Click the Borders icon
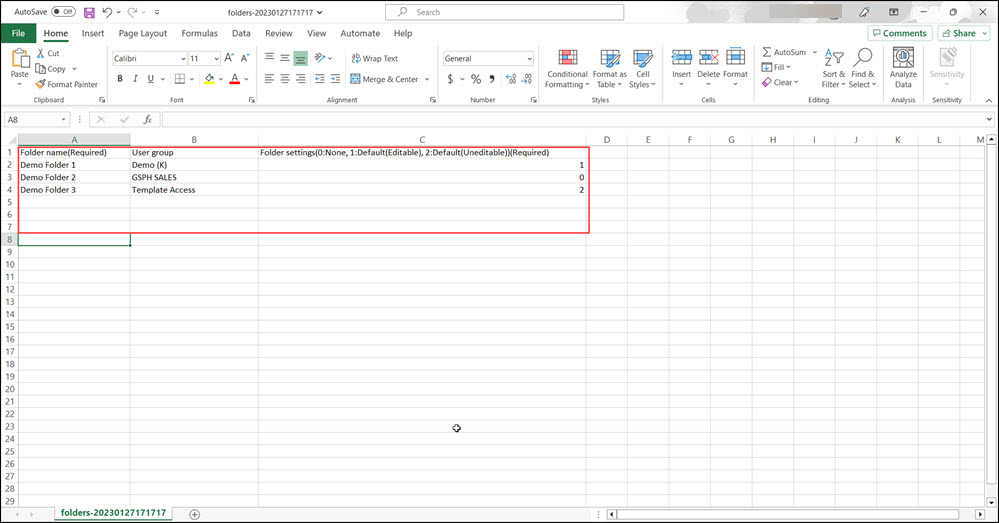 (x=180, y=79)
